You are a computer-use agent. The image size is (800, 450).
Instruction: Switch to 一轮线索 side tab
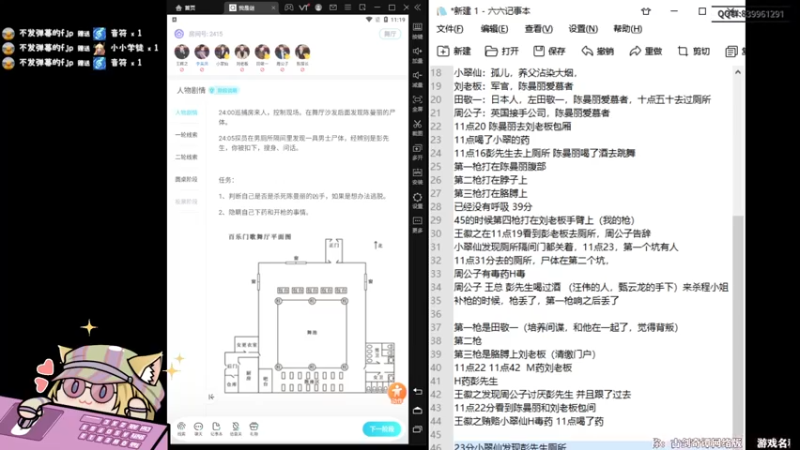pos(186,135)
